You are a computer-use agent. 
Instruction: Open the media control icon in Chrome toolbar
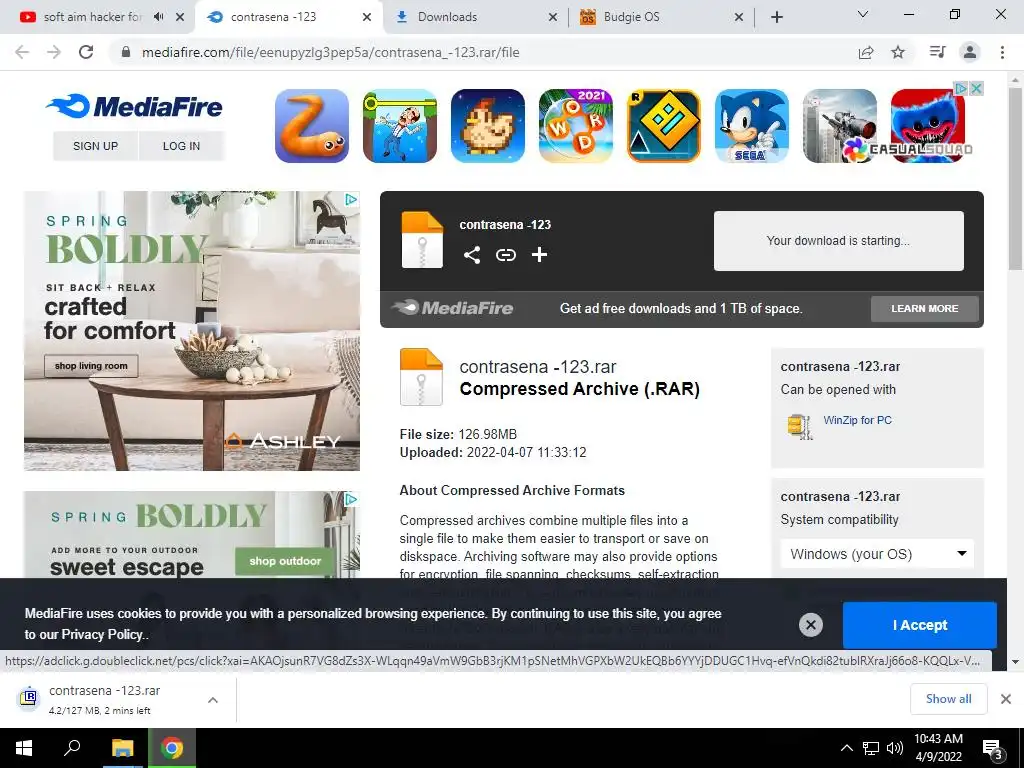[937, 52]
